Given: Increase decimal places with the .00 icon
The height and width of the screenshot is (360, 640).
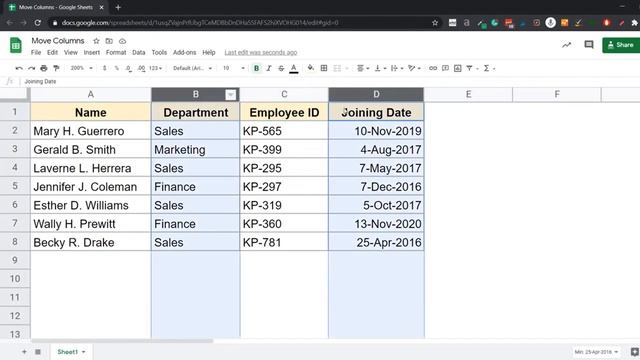Looking at the screenshot, I should (x=141, y=68).
